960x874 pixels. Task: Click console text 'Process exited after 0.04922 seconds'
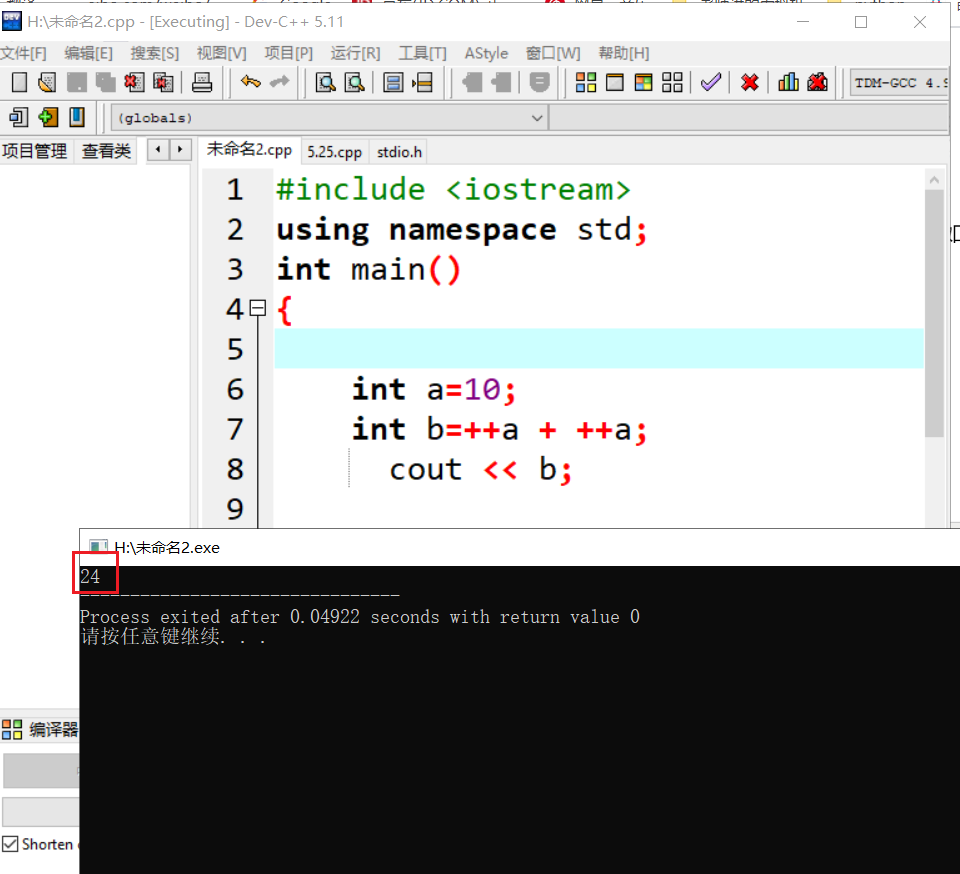[260, 617]
